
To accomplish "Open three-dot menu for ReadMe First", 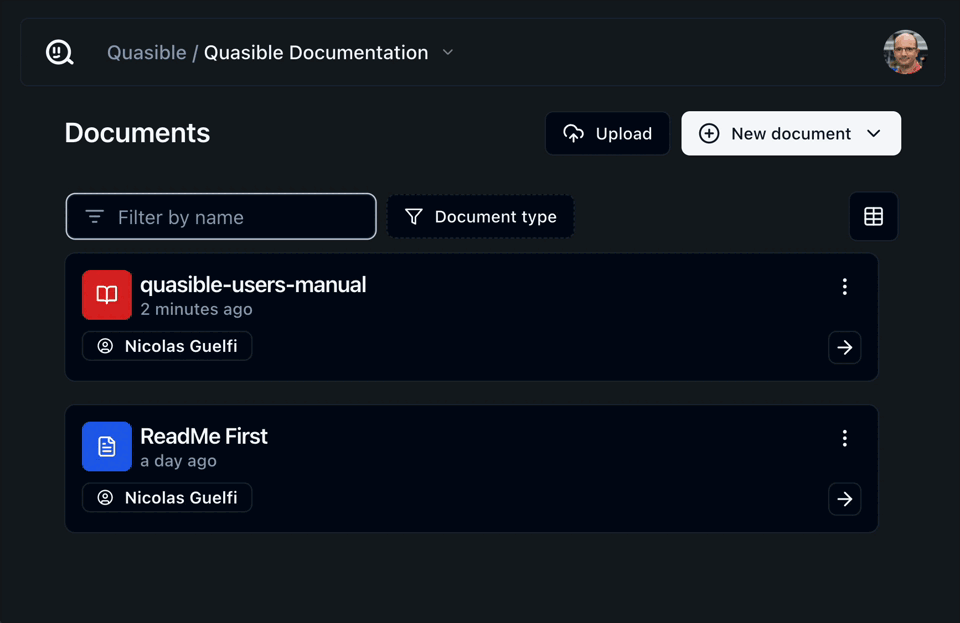I will click(x=845, y=439).
